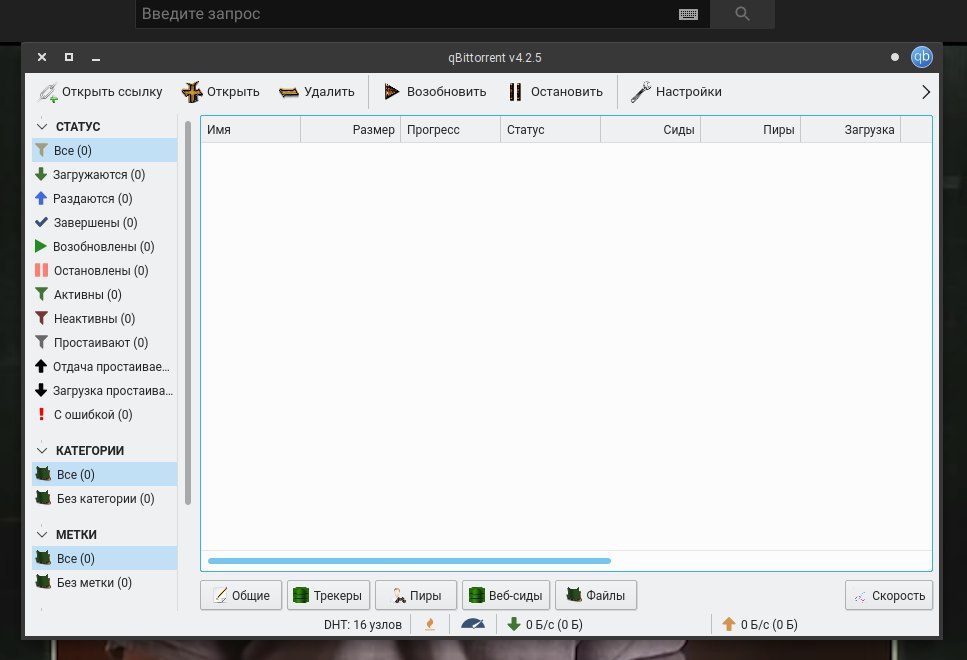This screenshot has height=660, width=967.
Task: Sort by the Статус column header
Action: 550,130
